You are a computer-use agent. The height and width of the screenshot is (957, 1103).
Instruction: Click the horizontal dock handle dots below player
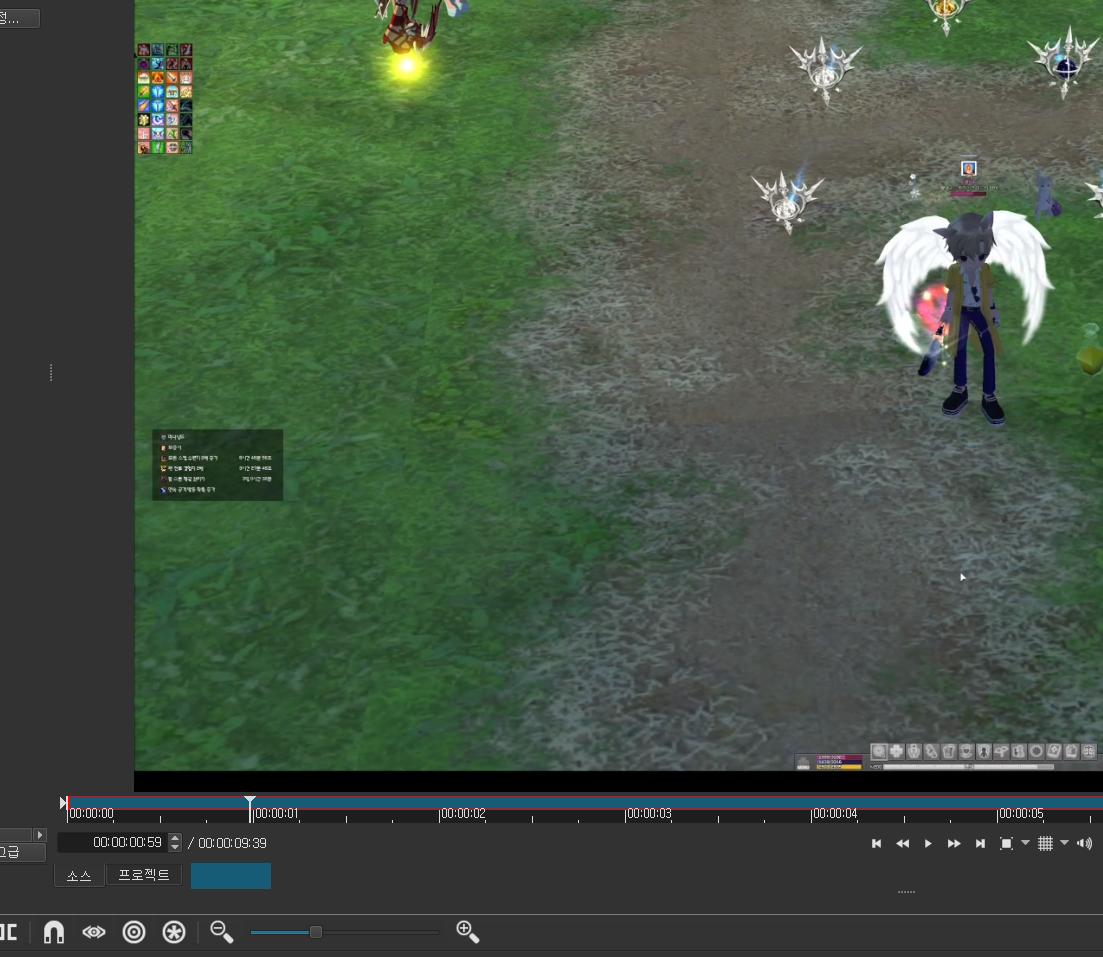(906, 892)
